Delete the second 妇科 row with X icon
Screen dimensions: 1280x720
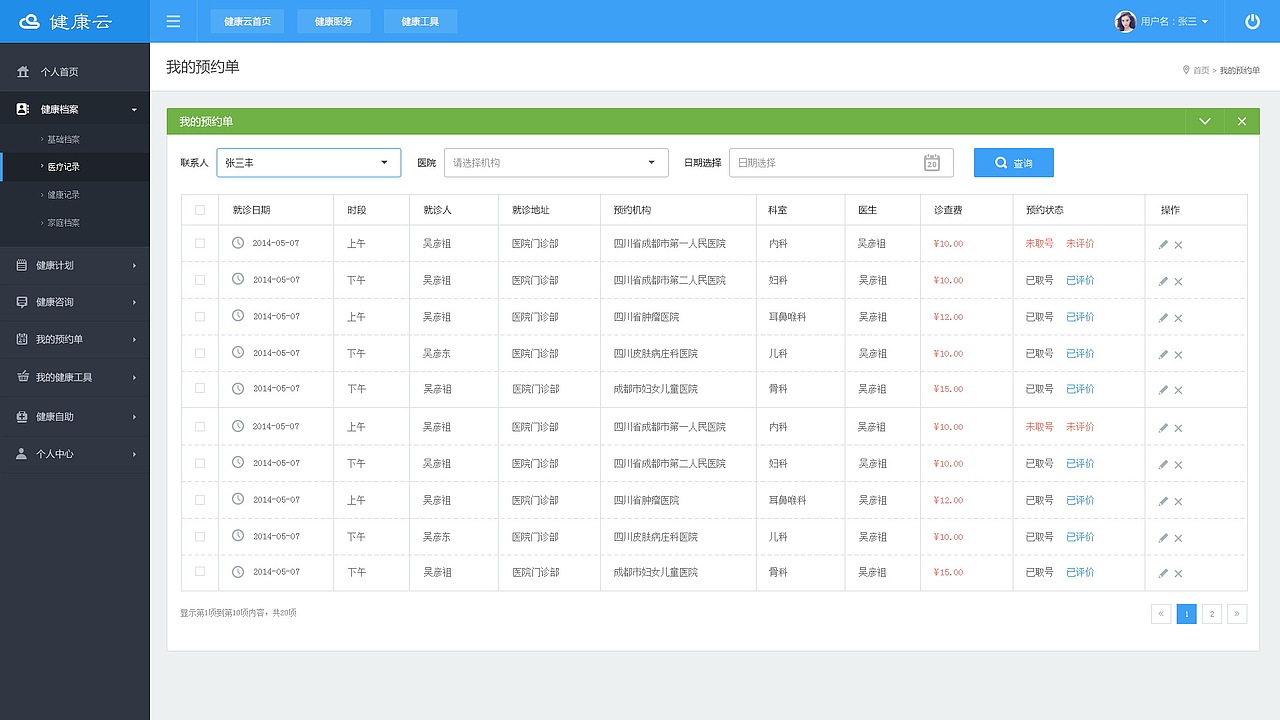tap(1178, 465)
